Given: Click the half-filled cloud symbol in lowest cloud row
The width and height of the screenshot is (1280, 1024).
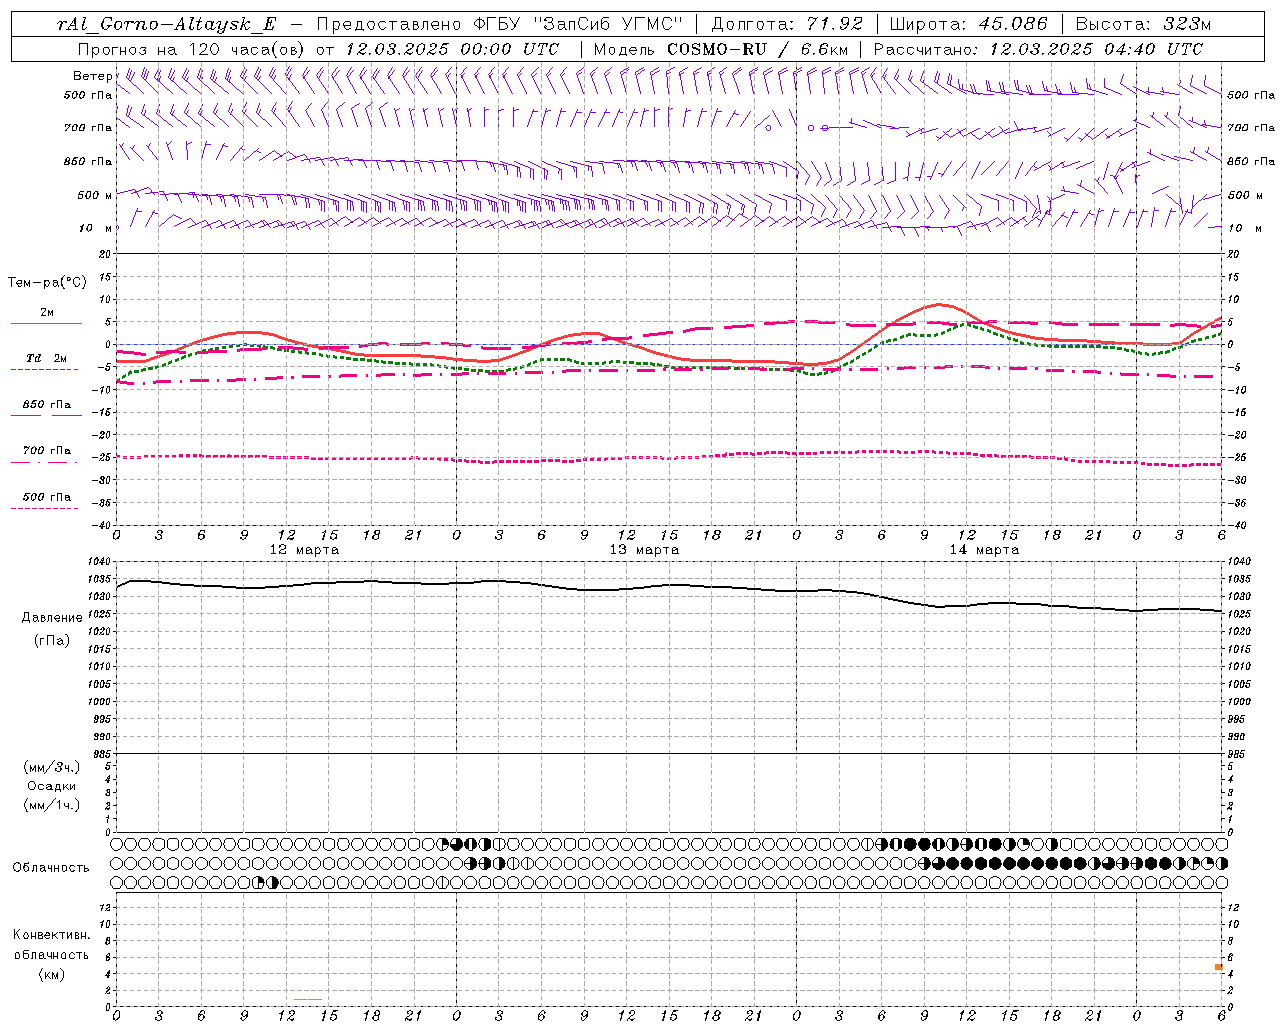Looking at the screenshot, I should (x=274, y=882).
